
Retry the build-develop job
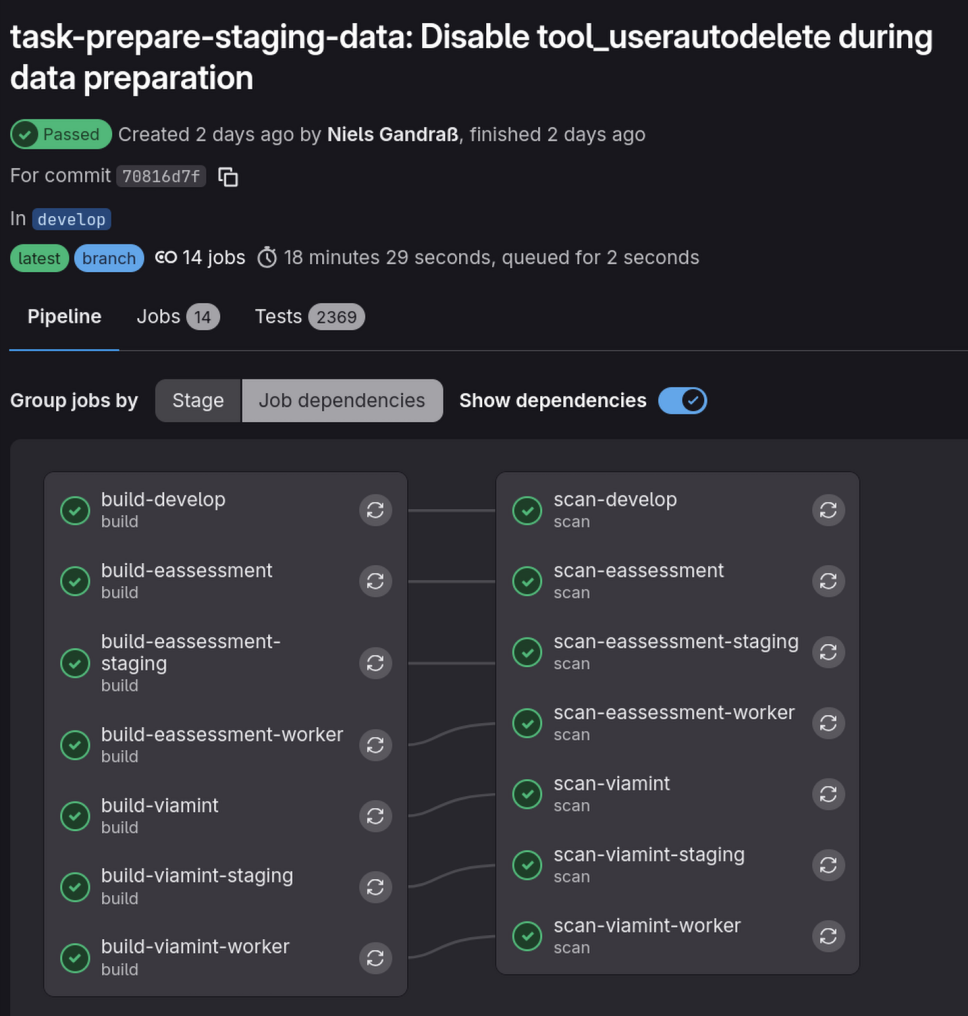tap(375, 510)
